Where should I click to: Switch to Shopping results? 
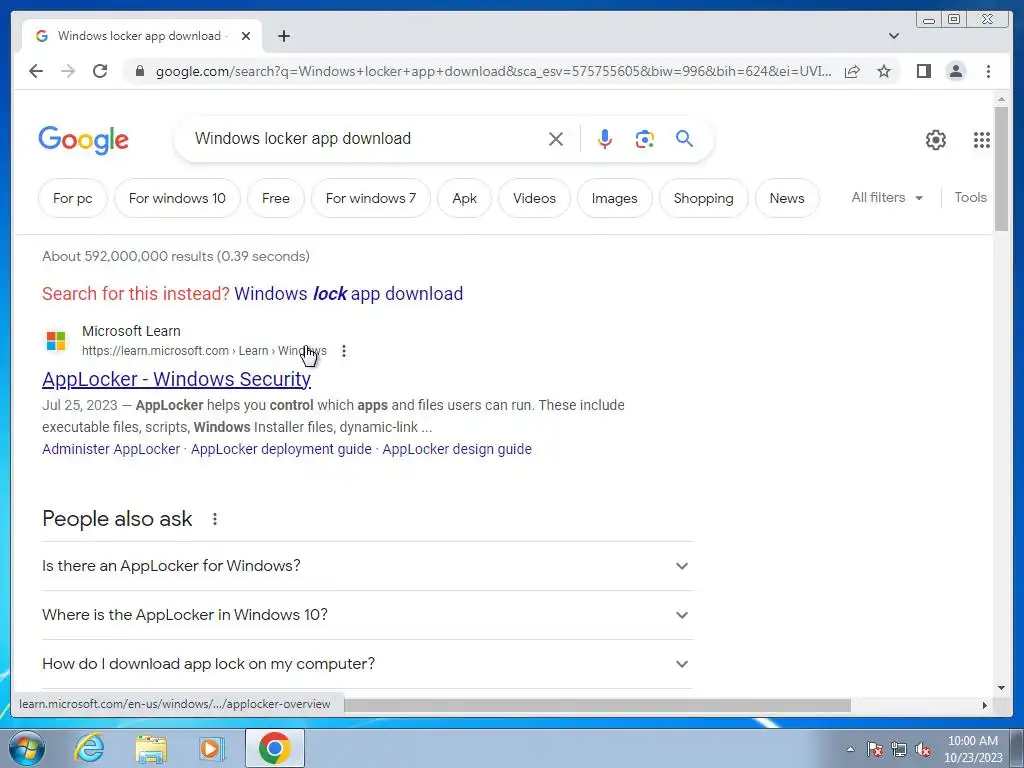click(703, 198)
